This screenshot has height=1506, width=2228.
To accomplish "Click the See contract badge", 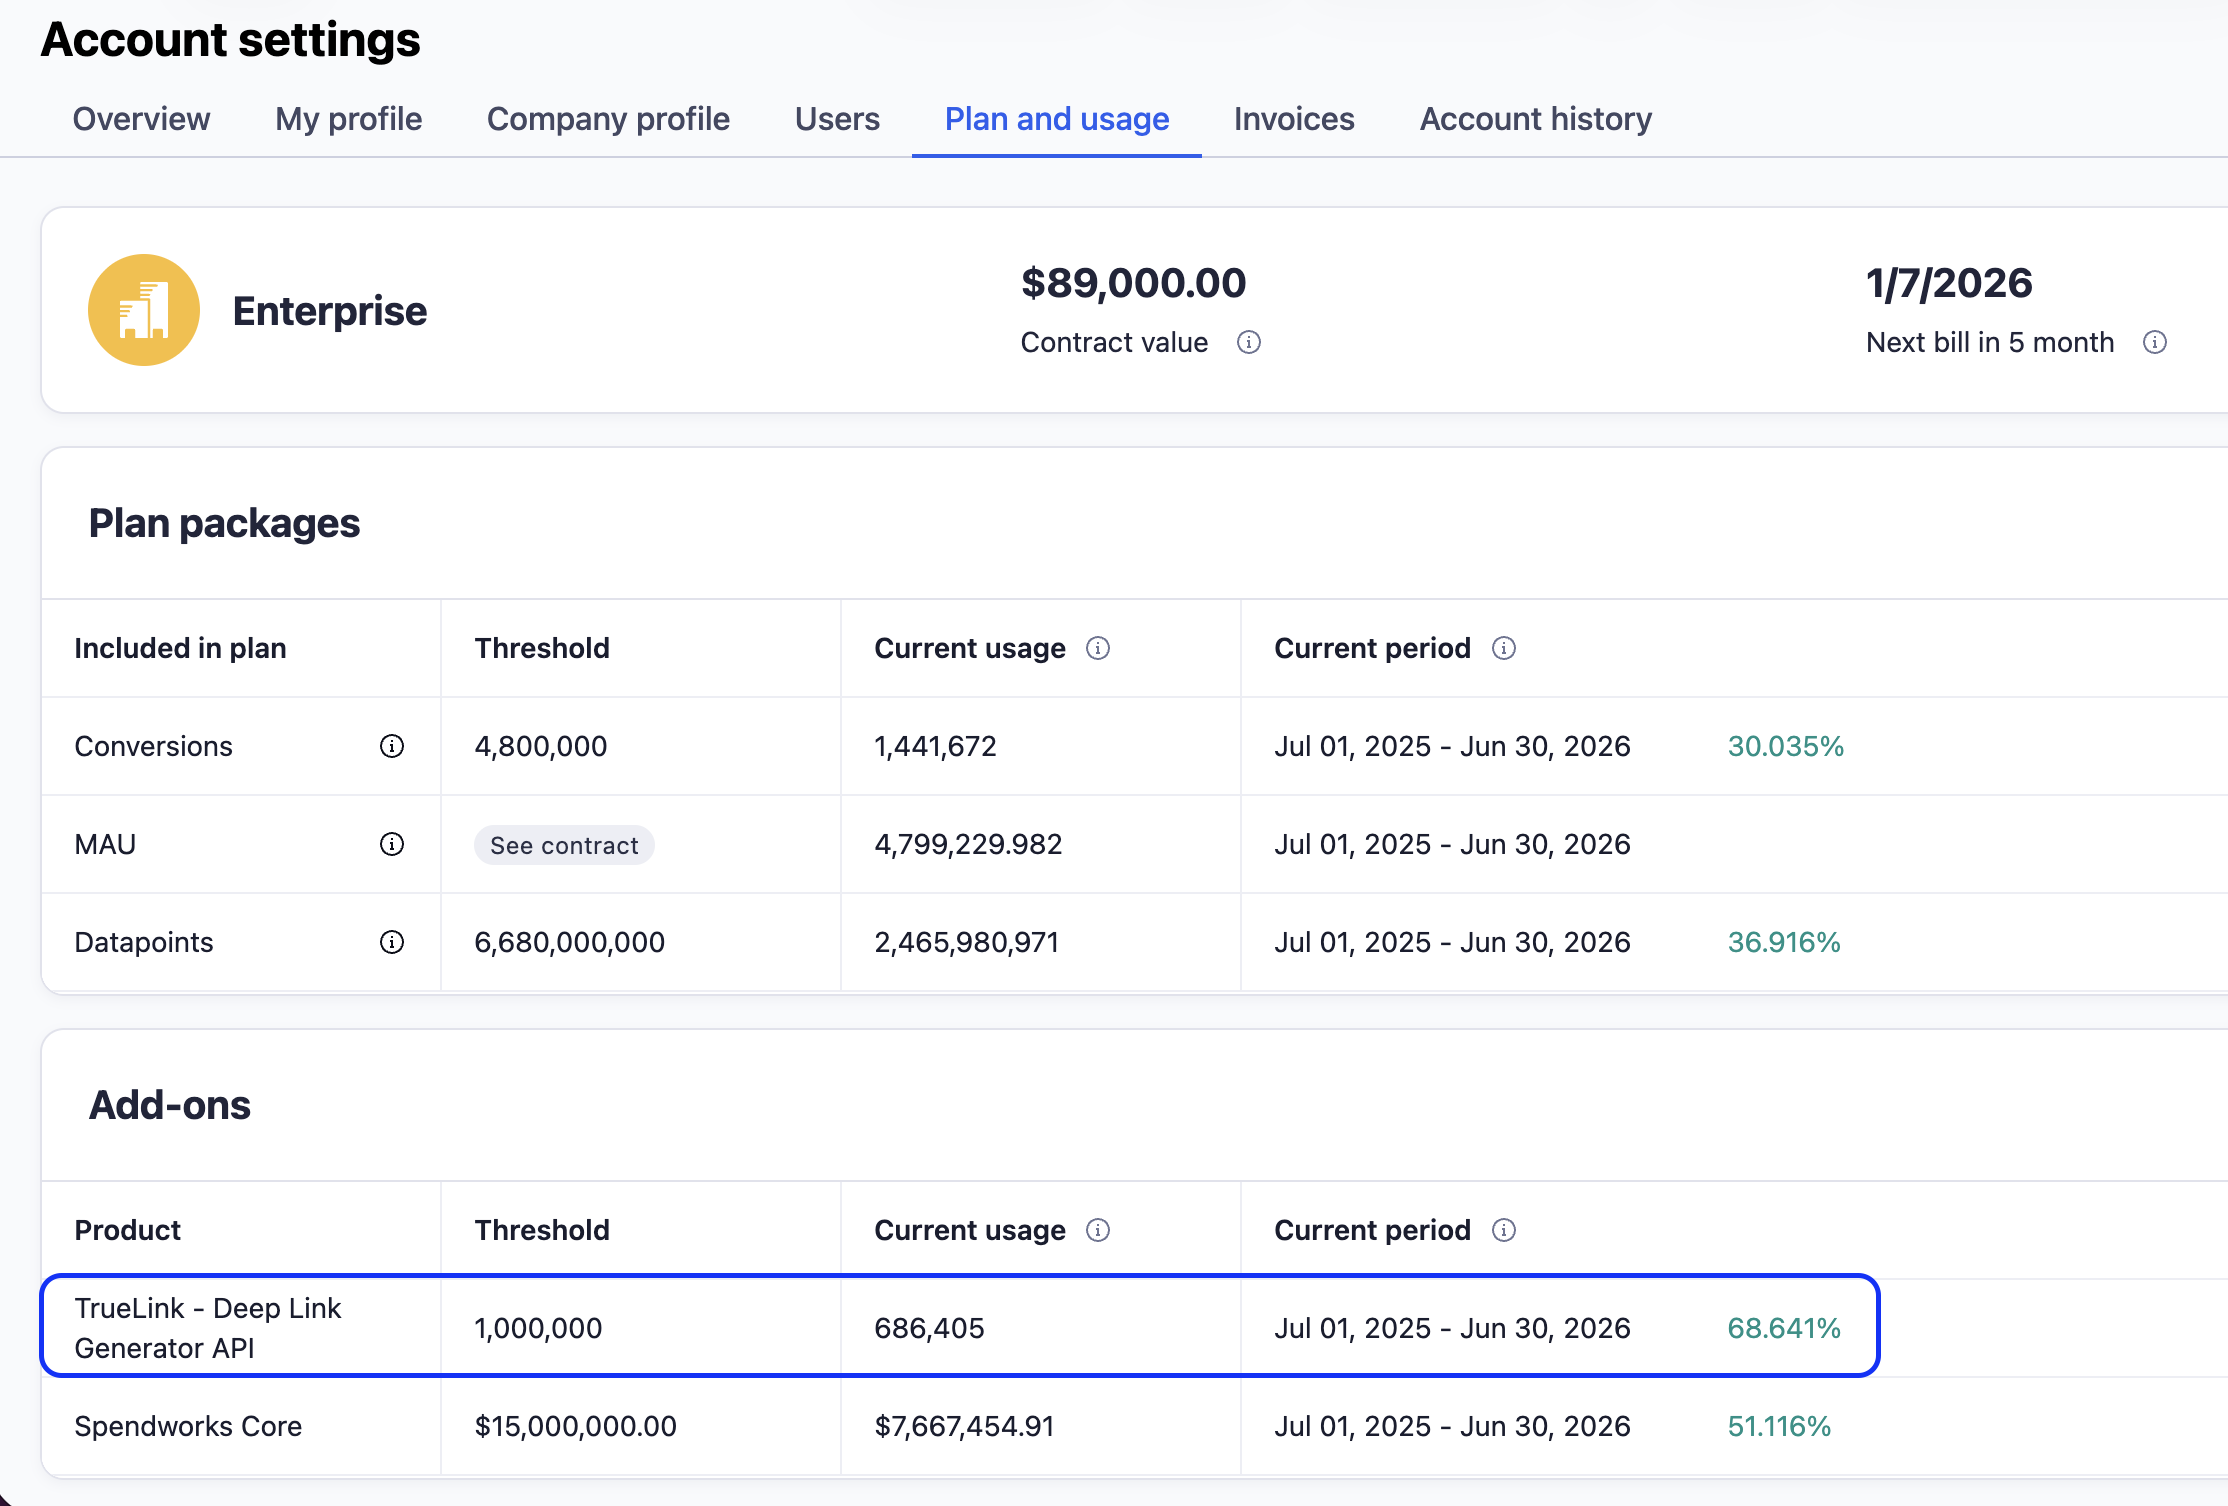I will 564,845.
